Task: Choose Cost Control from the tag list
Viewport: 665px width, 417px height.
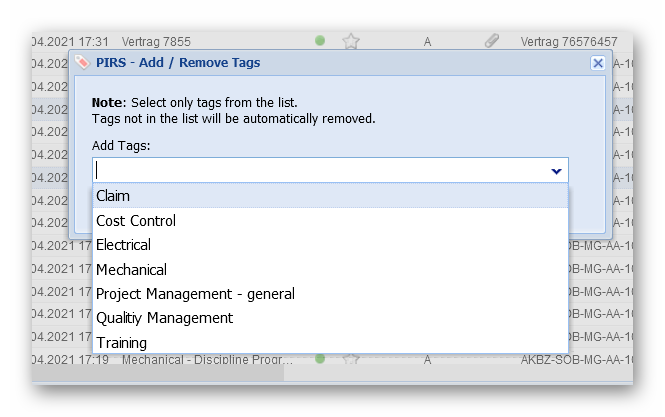Action: 136,221
